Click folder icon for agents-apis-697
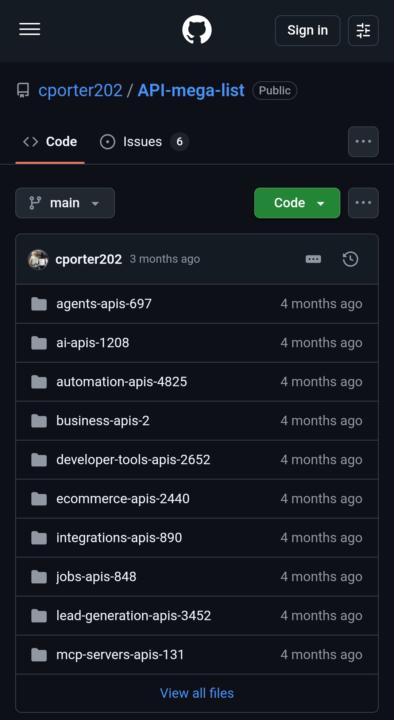Viewport: 394px width, 720px height. pos(39,304)
